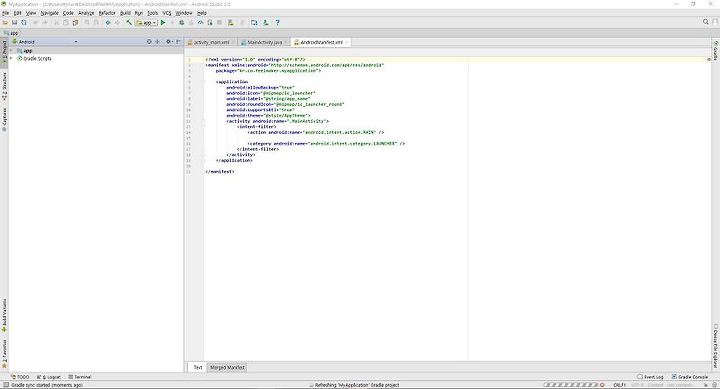Open the Navigate menu
Image resolution: width=720 pixels, height=389 pixels.
point(50,13)
